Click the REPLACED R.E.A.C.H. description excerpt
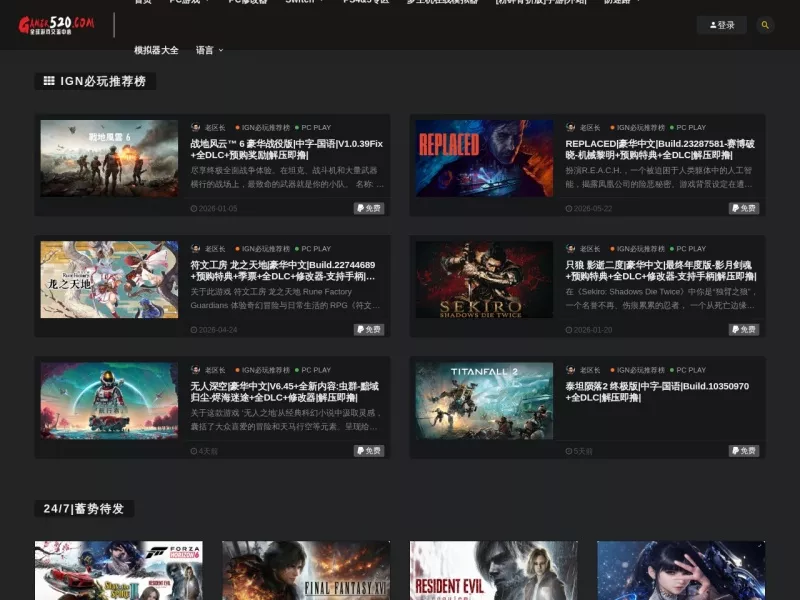Viewport: 800px width, 600px height. [x=659, y=177]
